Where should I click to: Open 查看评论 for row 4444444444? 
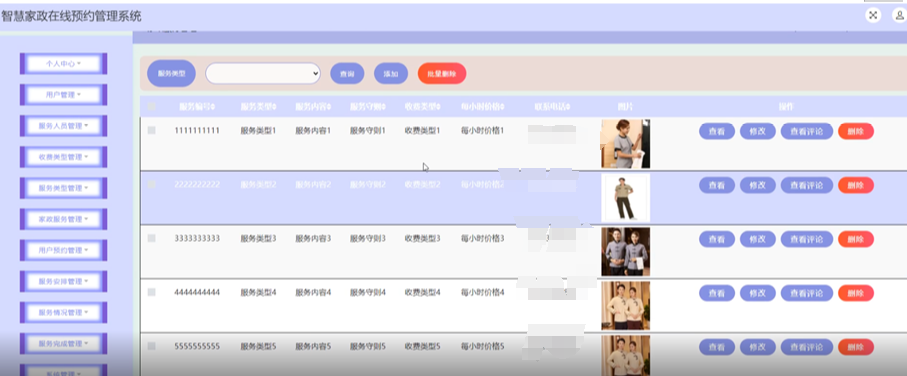(x=807, y=293)
